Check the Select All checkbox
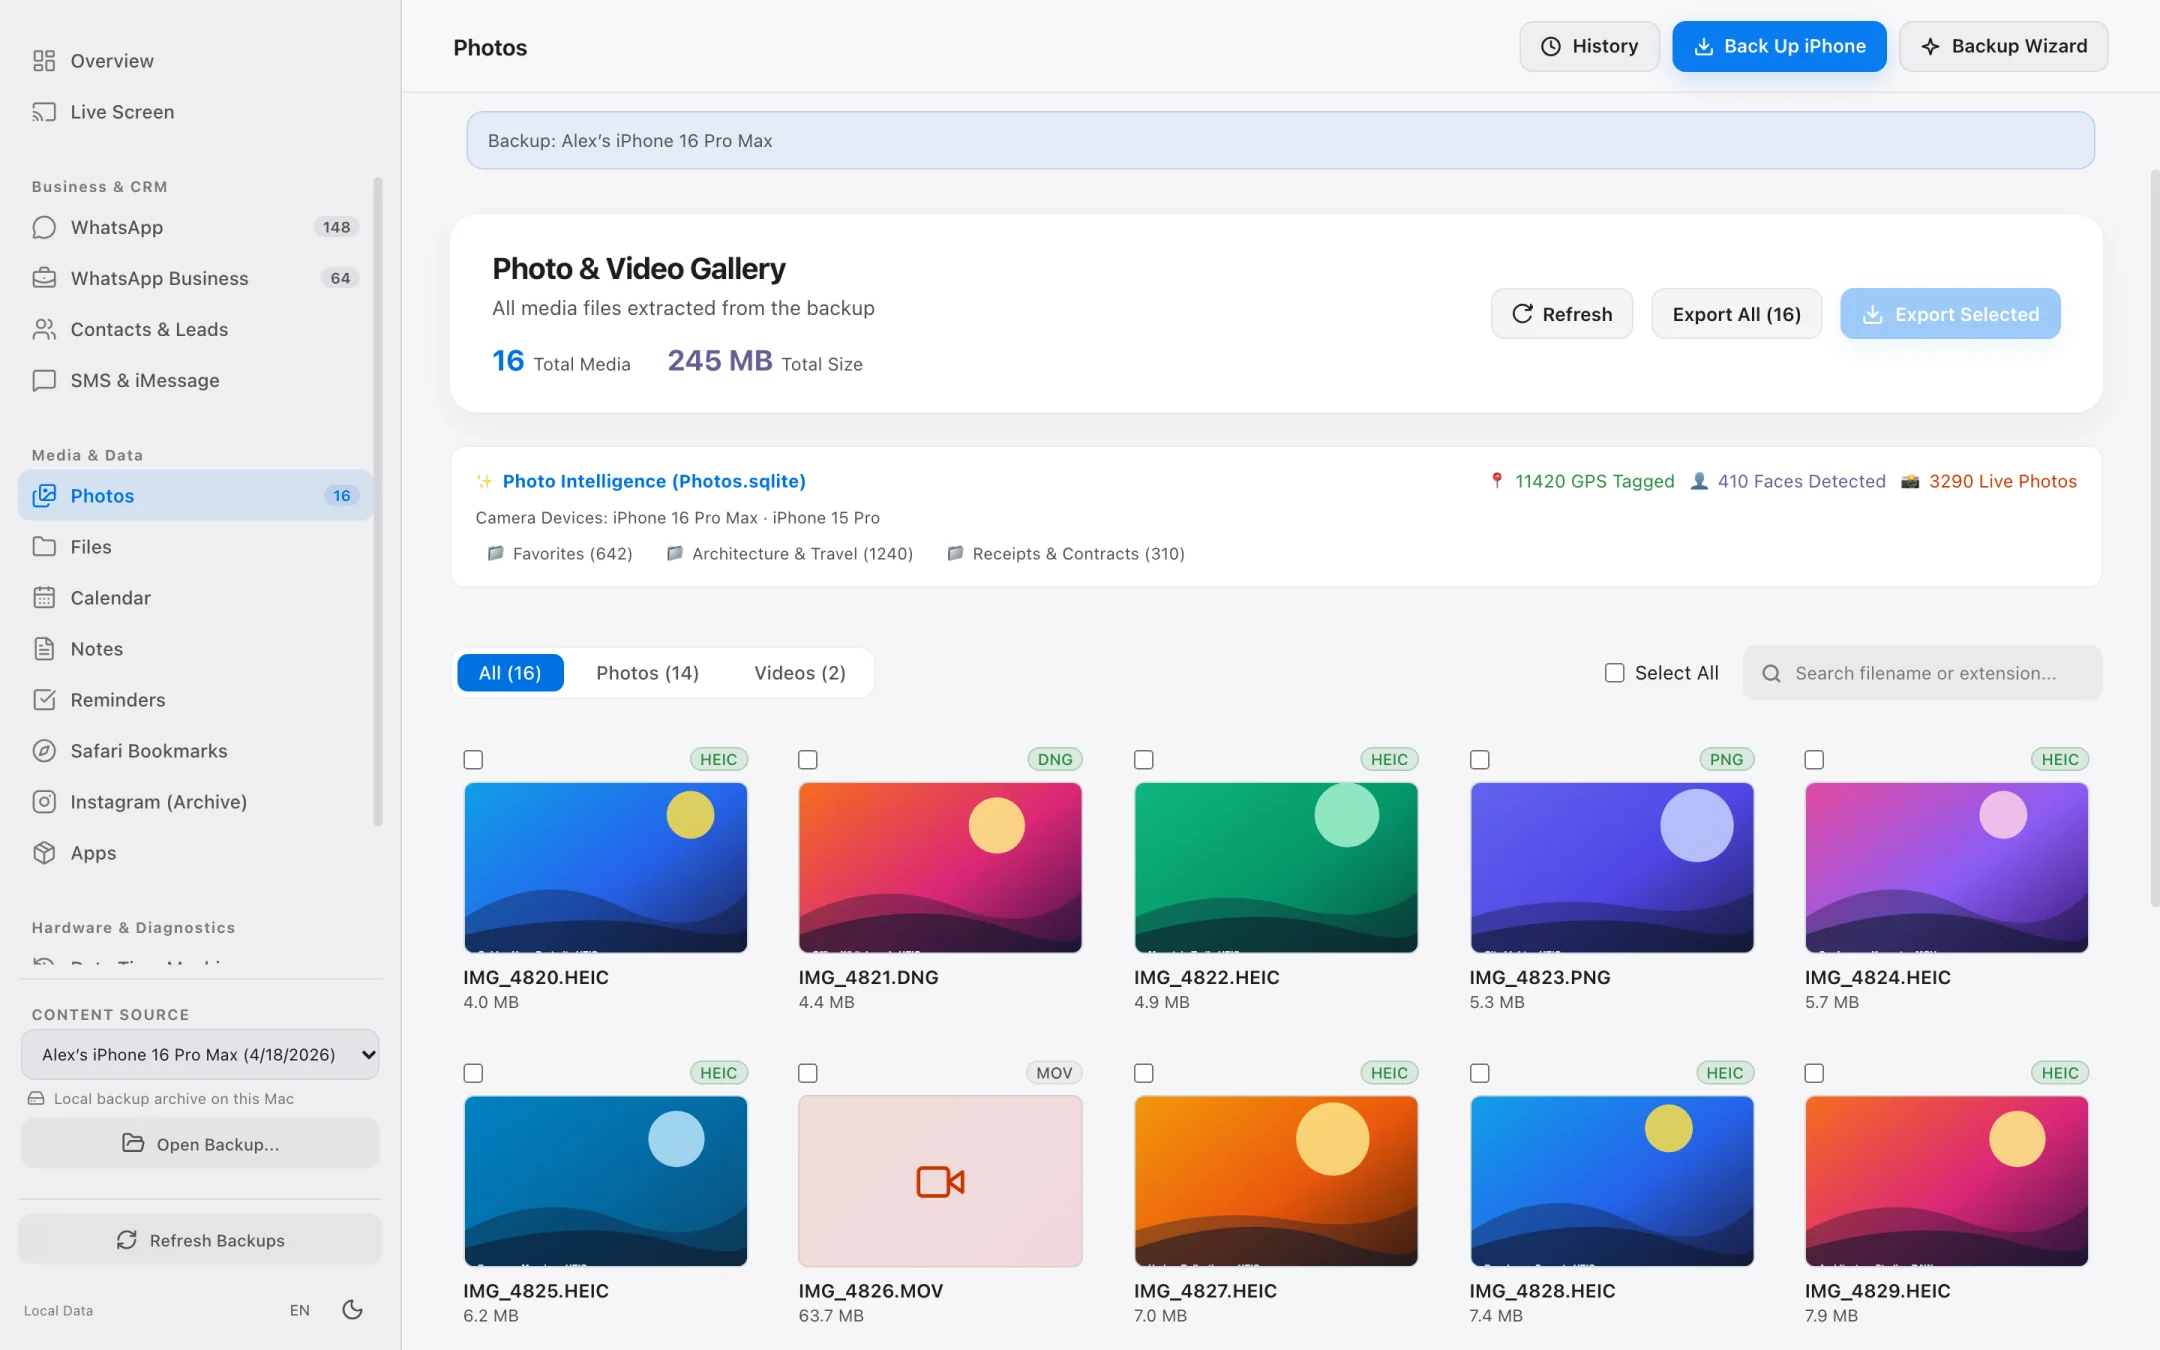2160x1350 pixels. point(1614,673)
